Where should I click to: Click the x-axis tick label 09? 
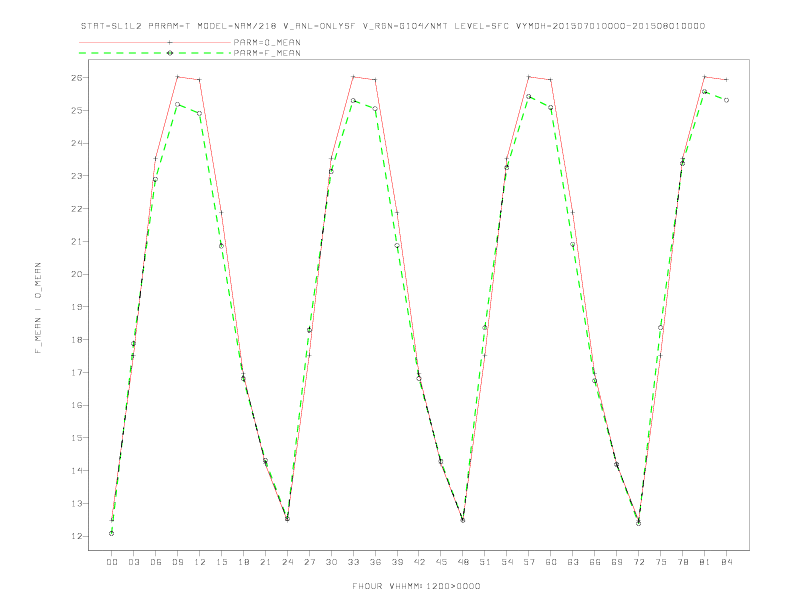pos(177,562)
